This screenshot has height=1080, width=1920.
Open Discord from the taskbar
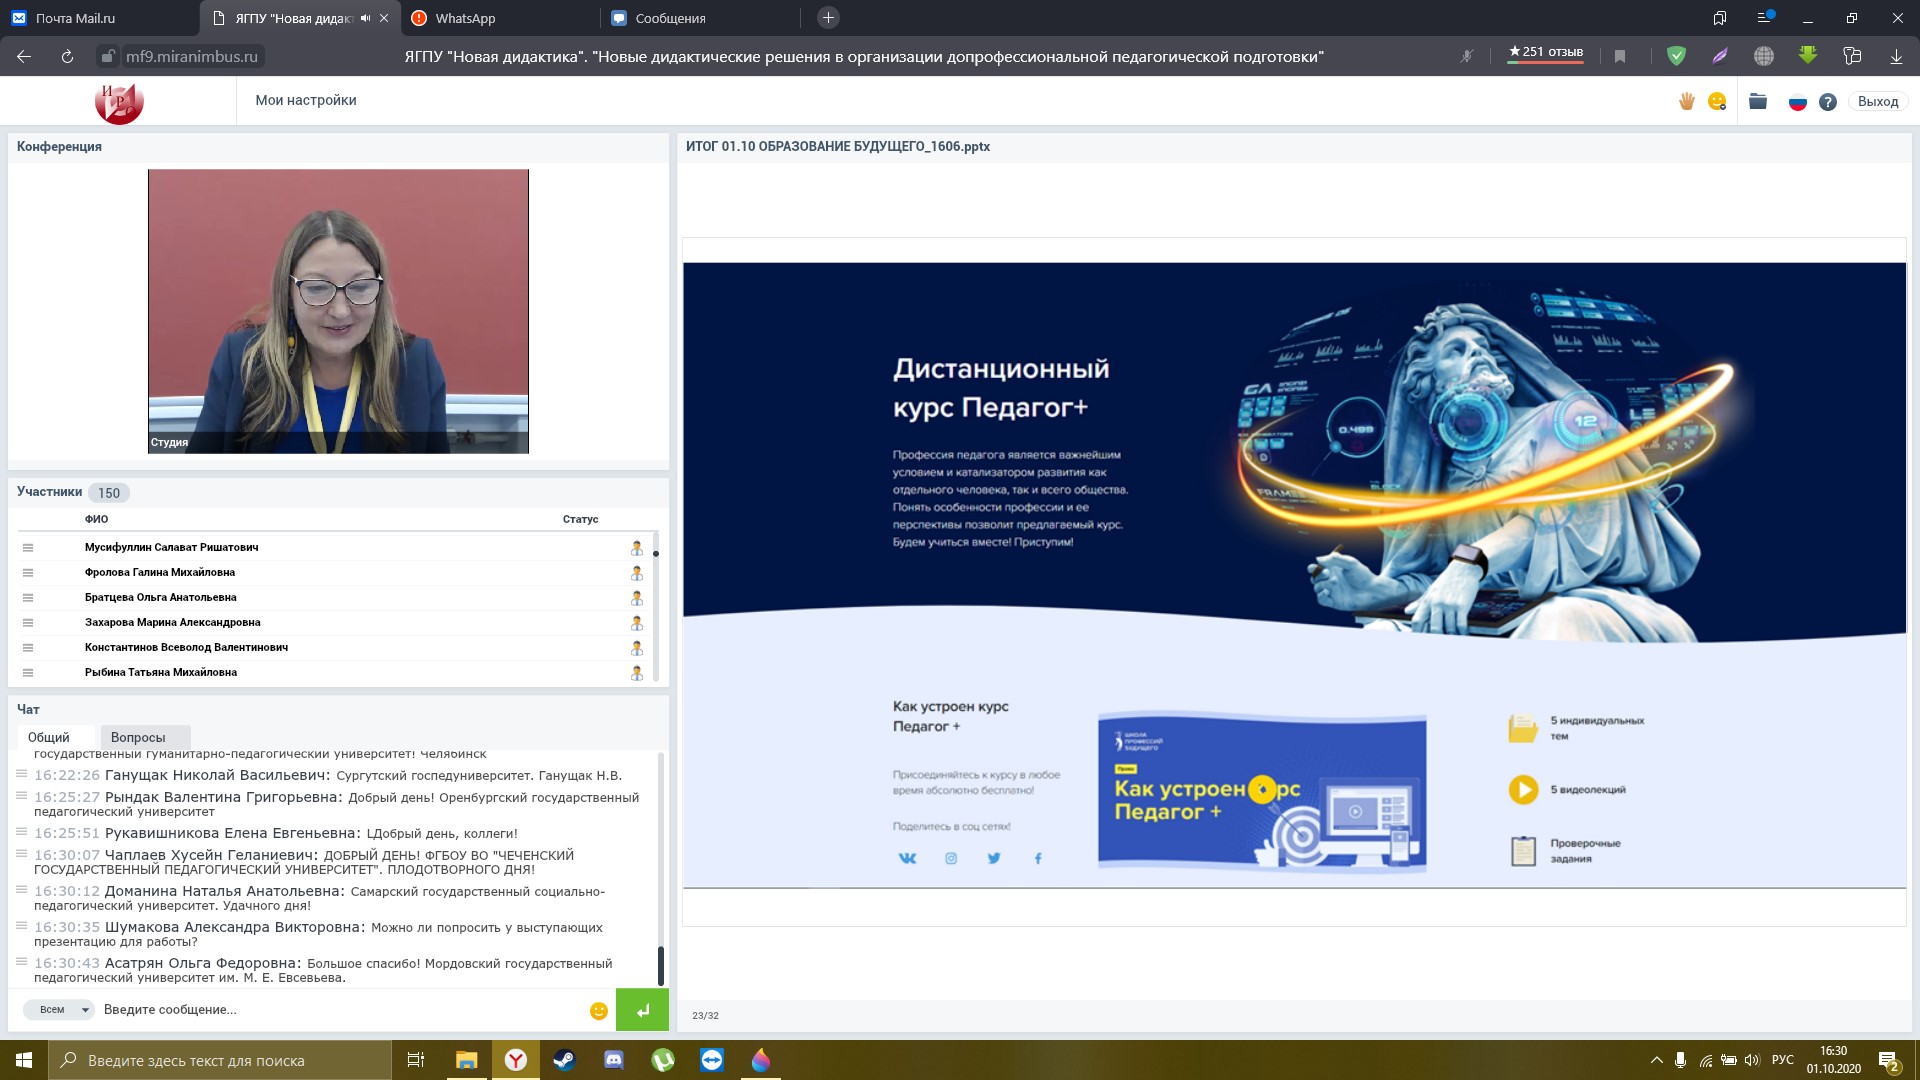[614, 1060]
